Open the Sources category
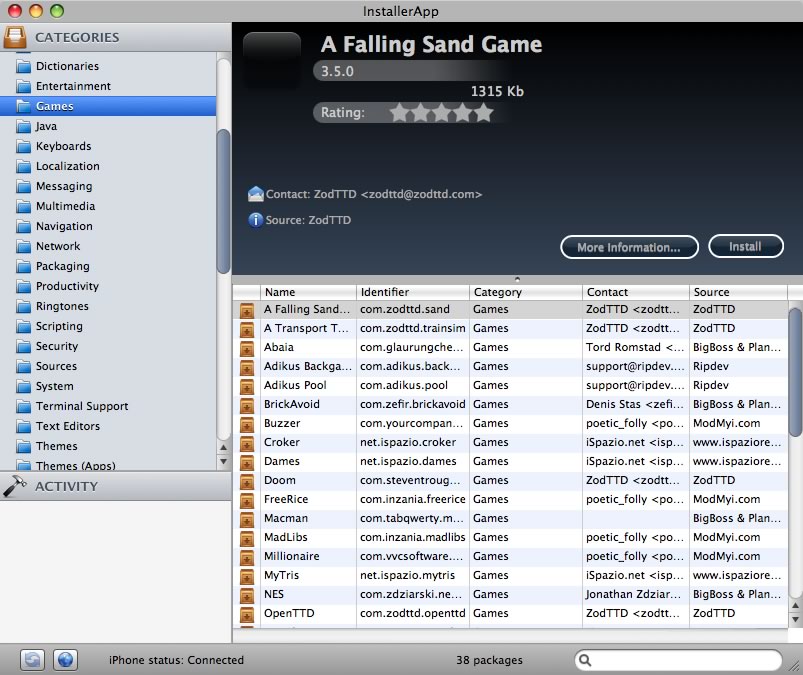 (108, 366)
